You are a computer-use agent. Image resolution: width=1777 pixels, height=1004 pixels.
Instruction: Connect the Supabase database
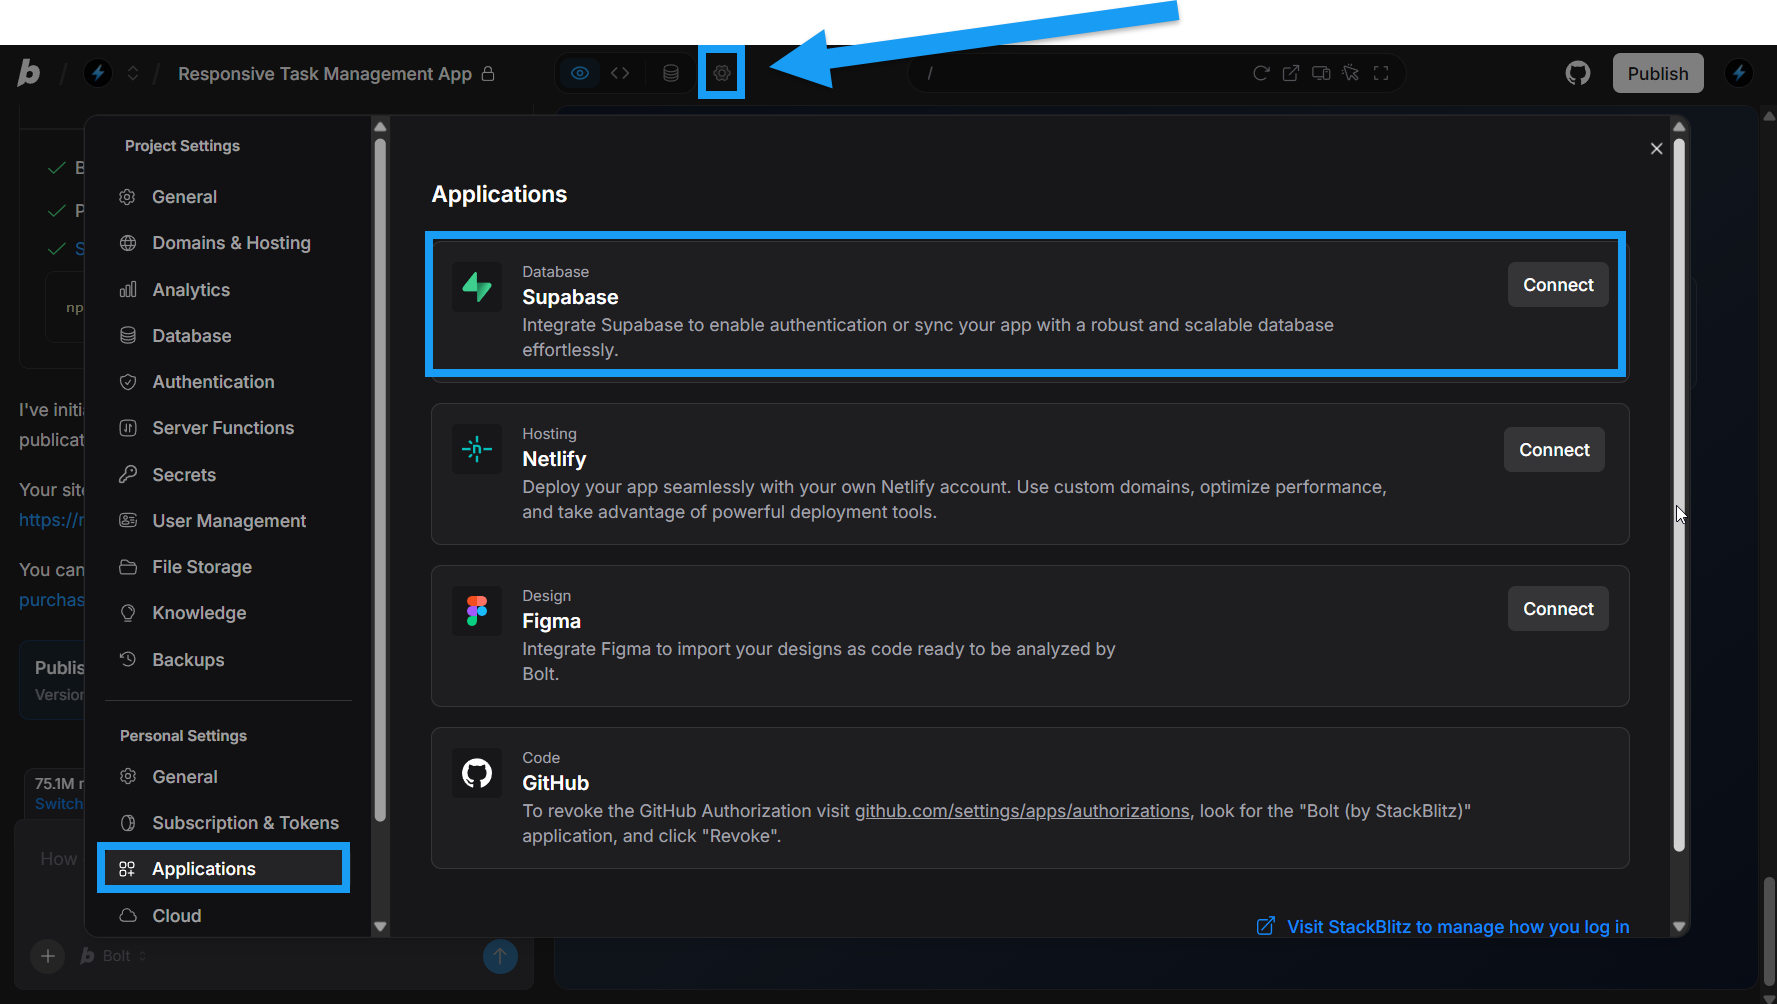coord(1558,285)
